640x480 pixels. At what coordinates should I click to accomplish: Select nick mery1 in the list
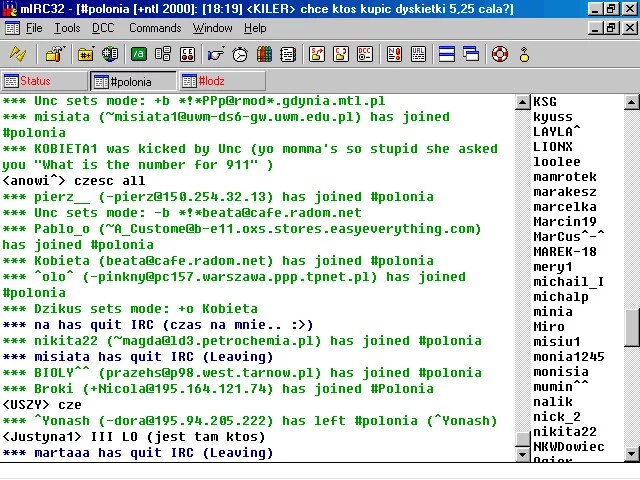[553, 267]
